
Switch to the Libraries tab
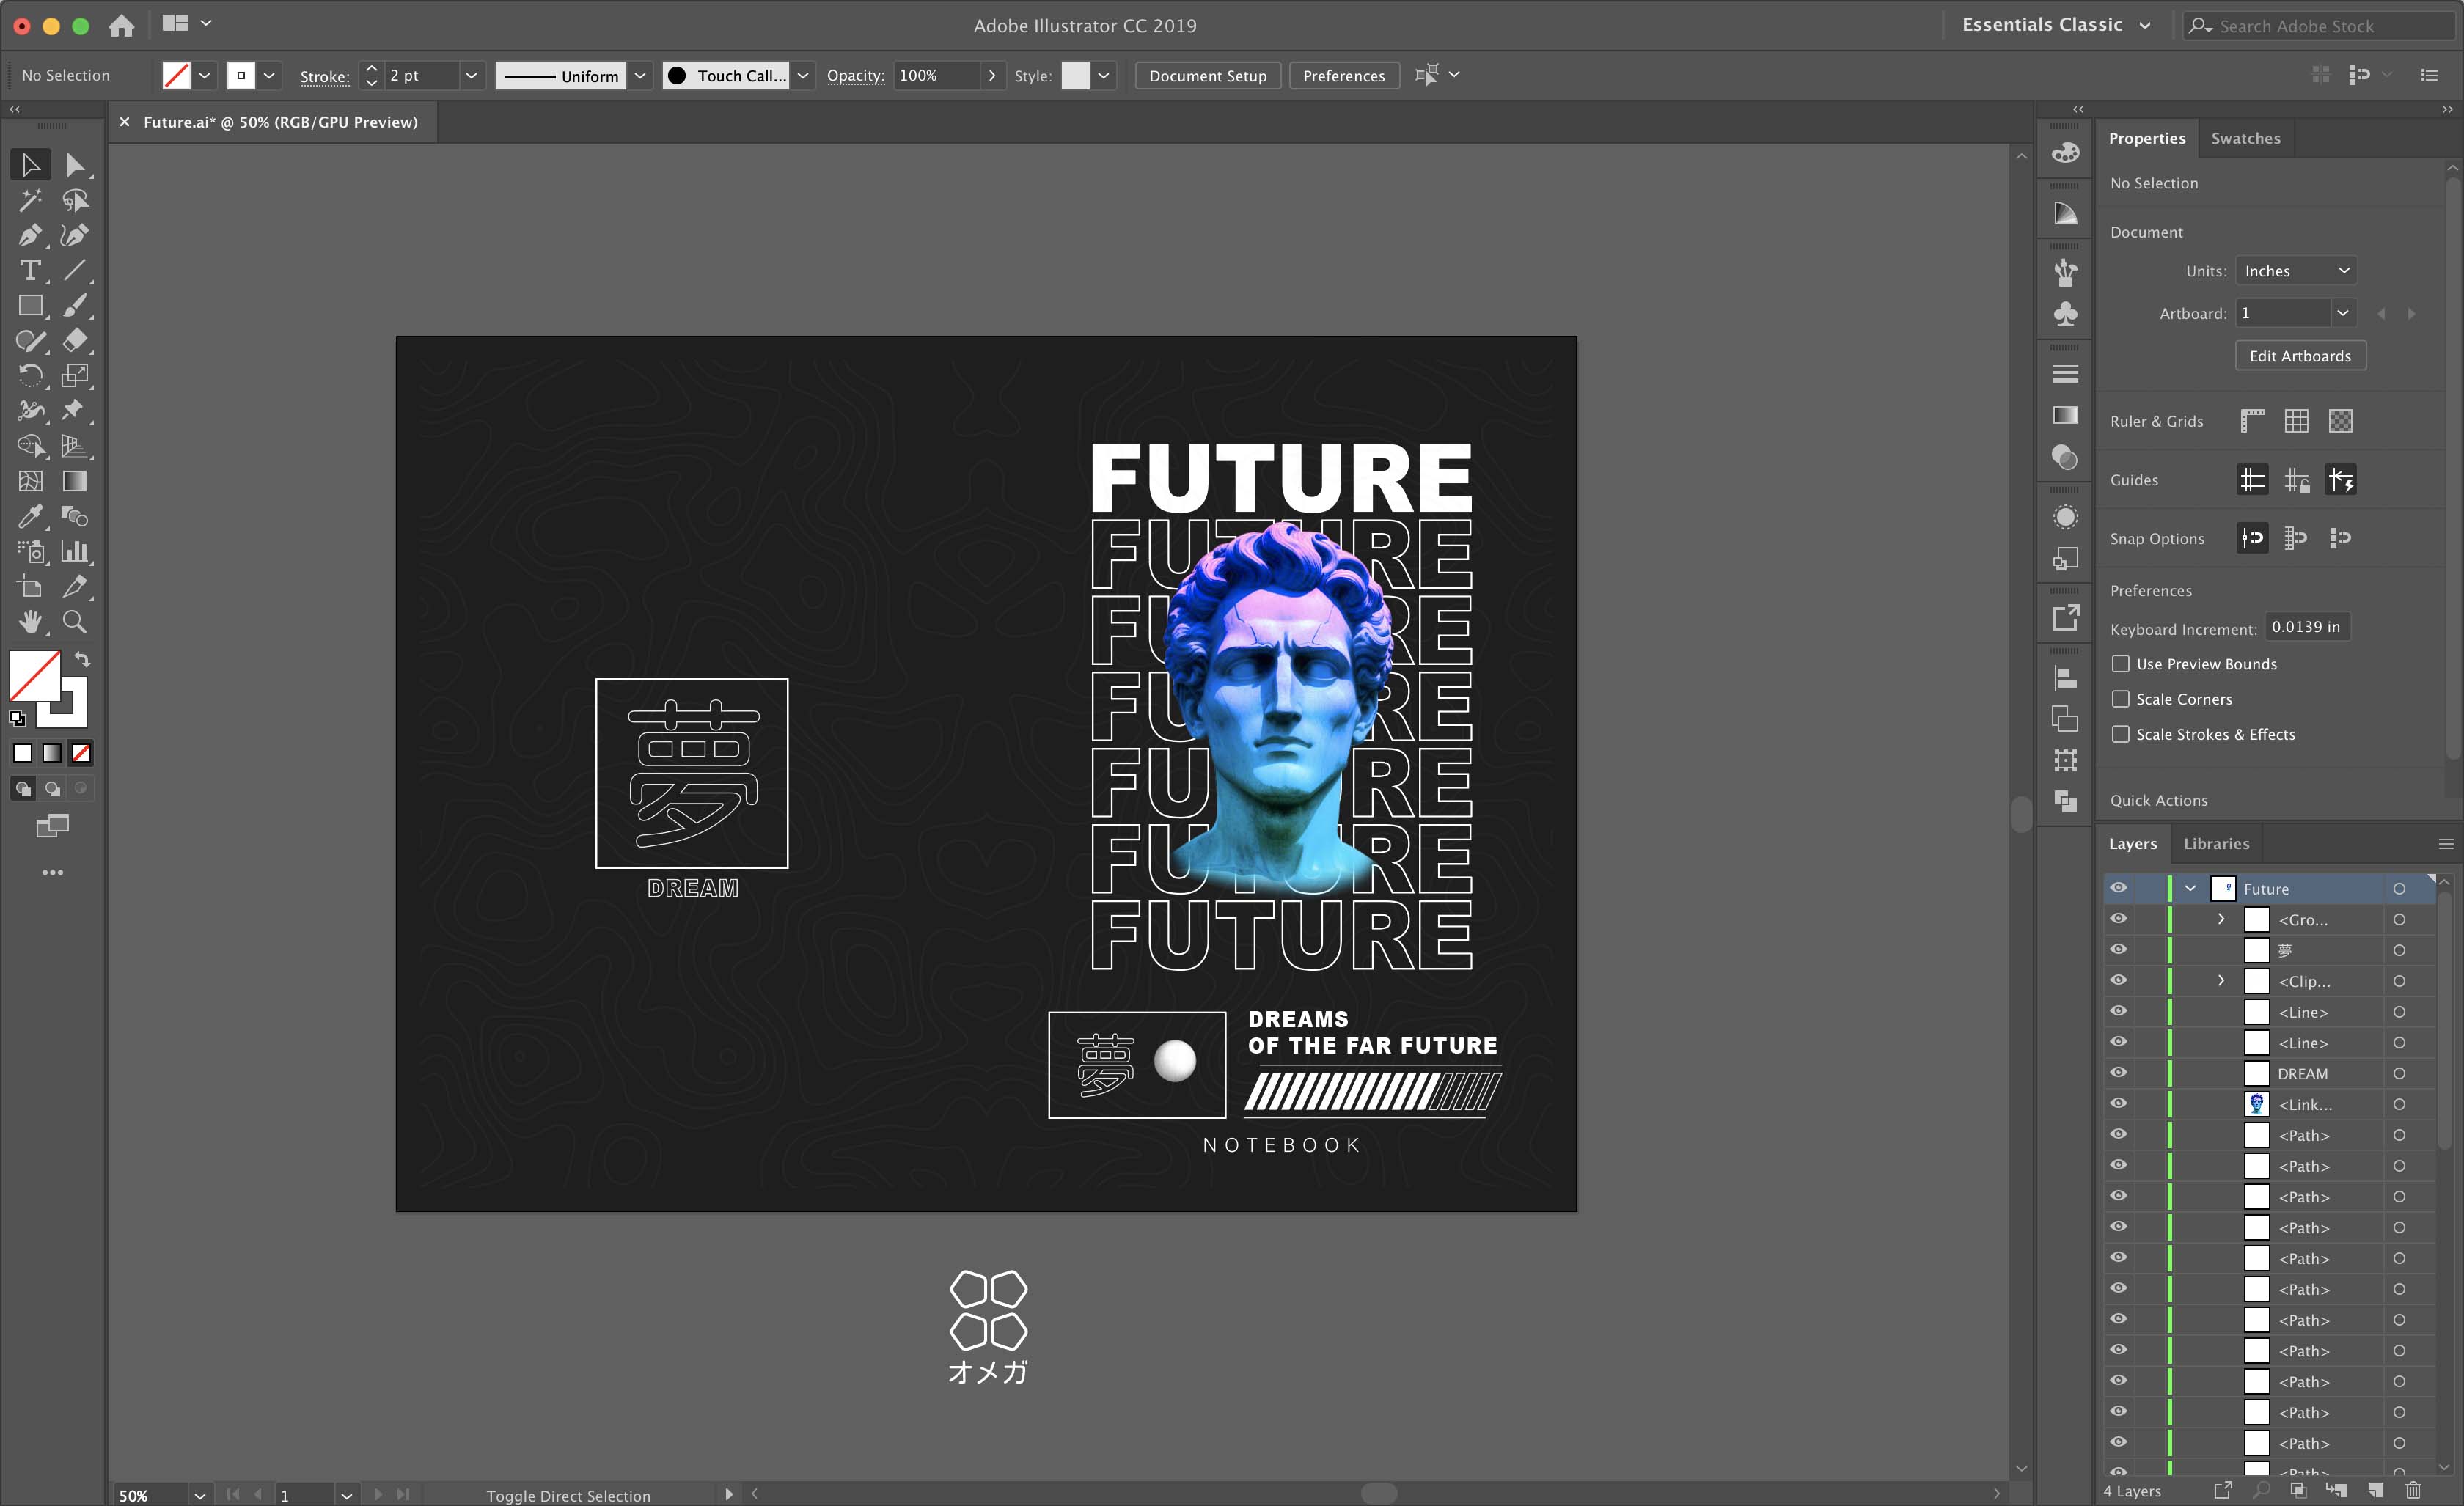click(2216, 844)
